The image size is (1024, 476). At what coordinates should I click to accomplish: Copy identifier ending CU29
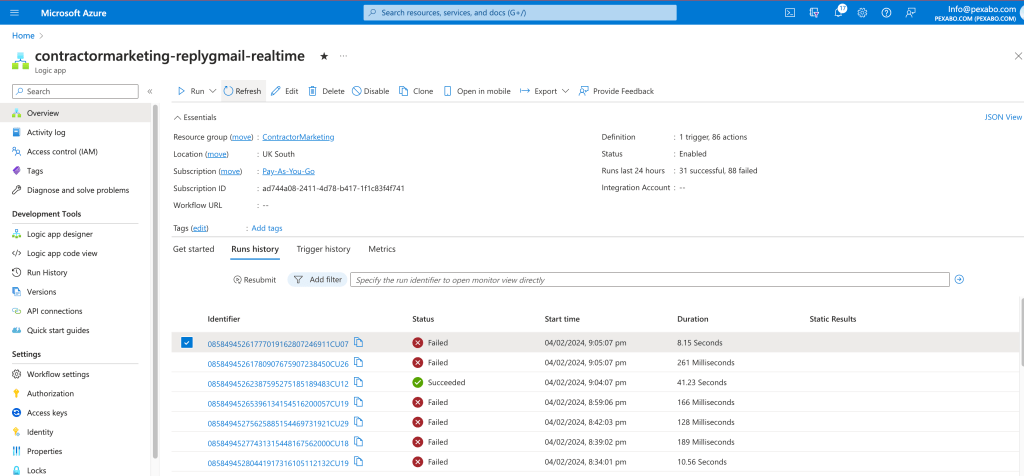click(359, 422)
